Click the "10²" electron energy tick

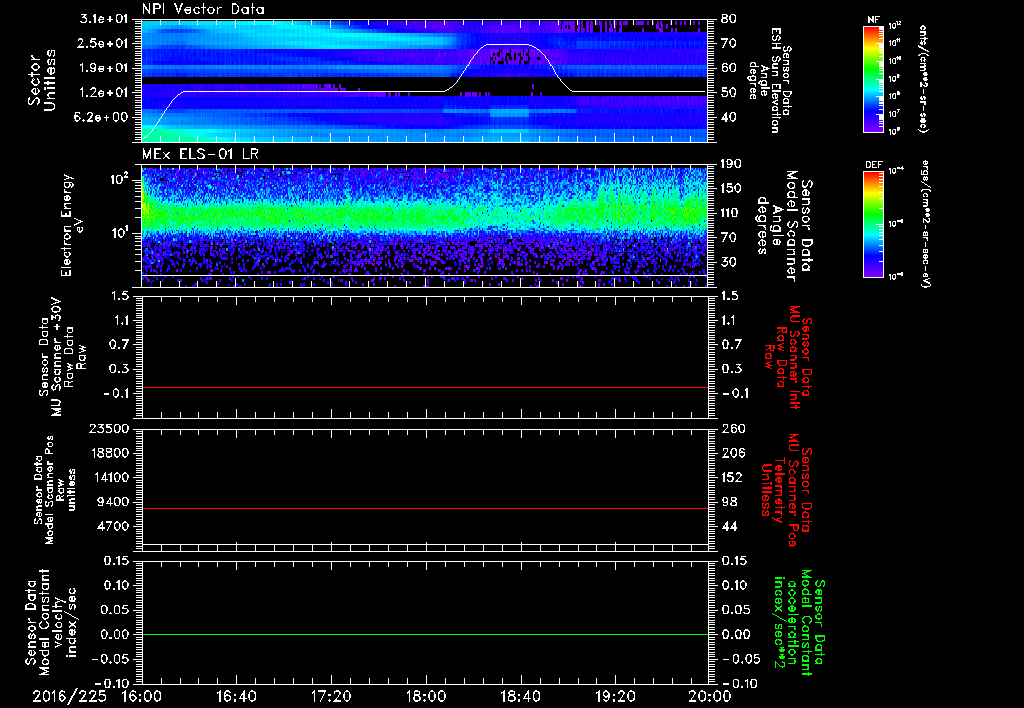click(119, 178)
